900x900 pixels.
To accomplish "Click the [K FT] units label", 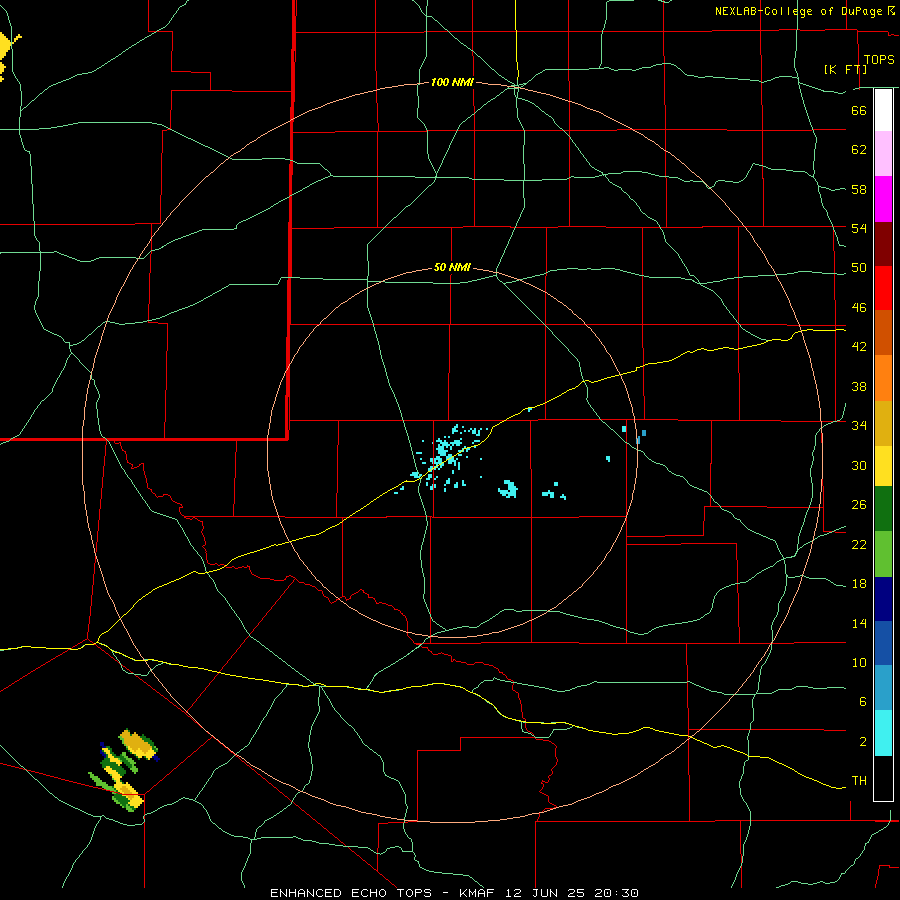I will (x=845, y=70).
